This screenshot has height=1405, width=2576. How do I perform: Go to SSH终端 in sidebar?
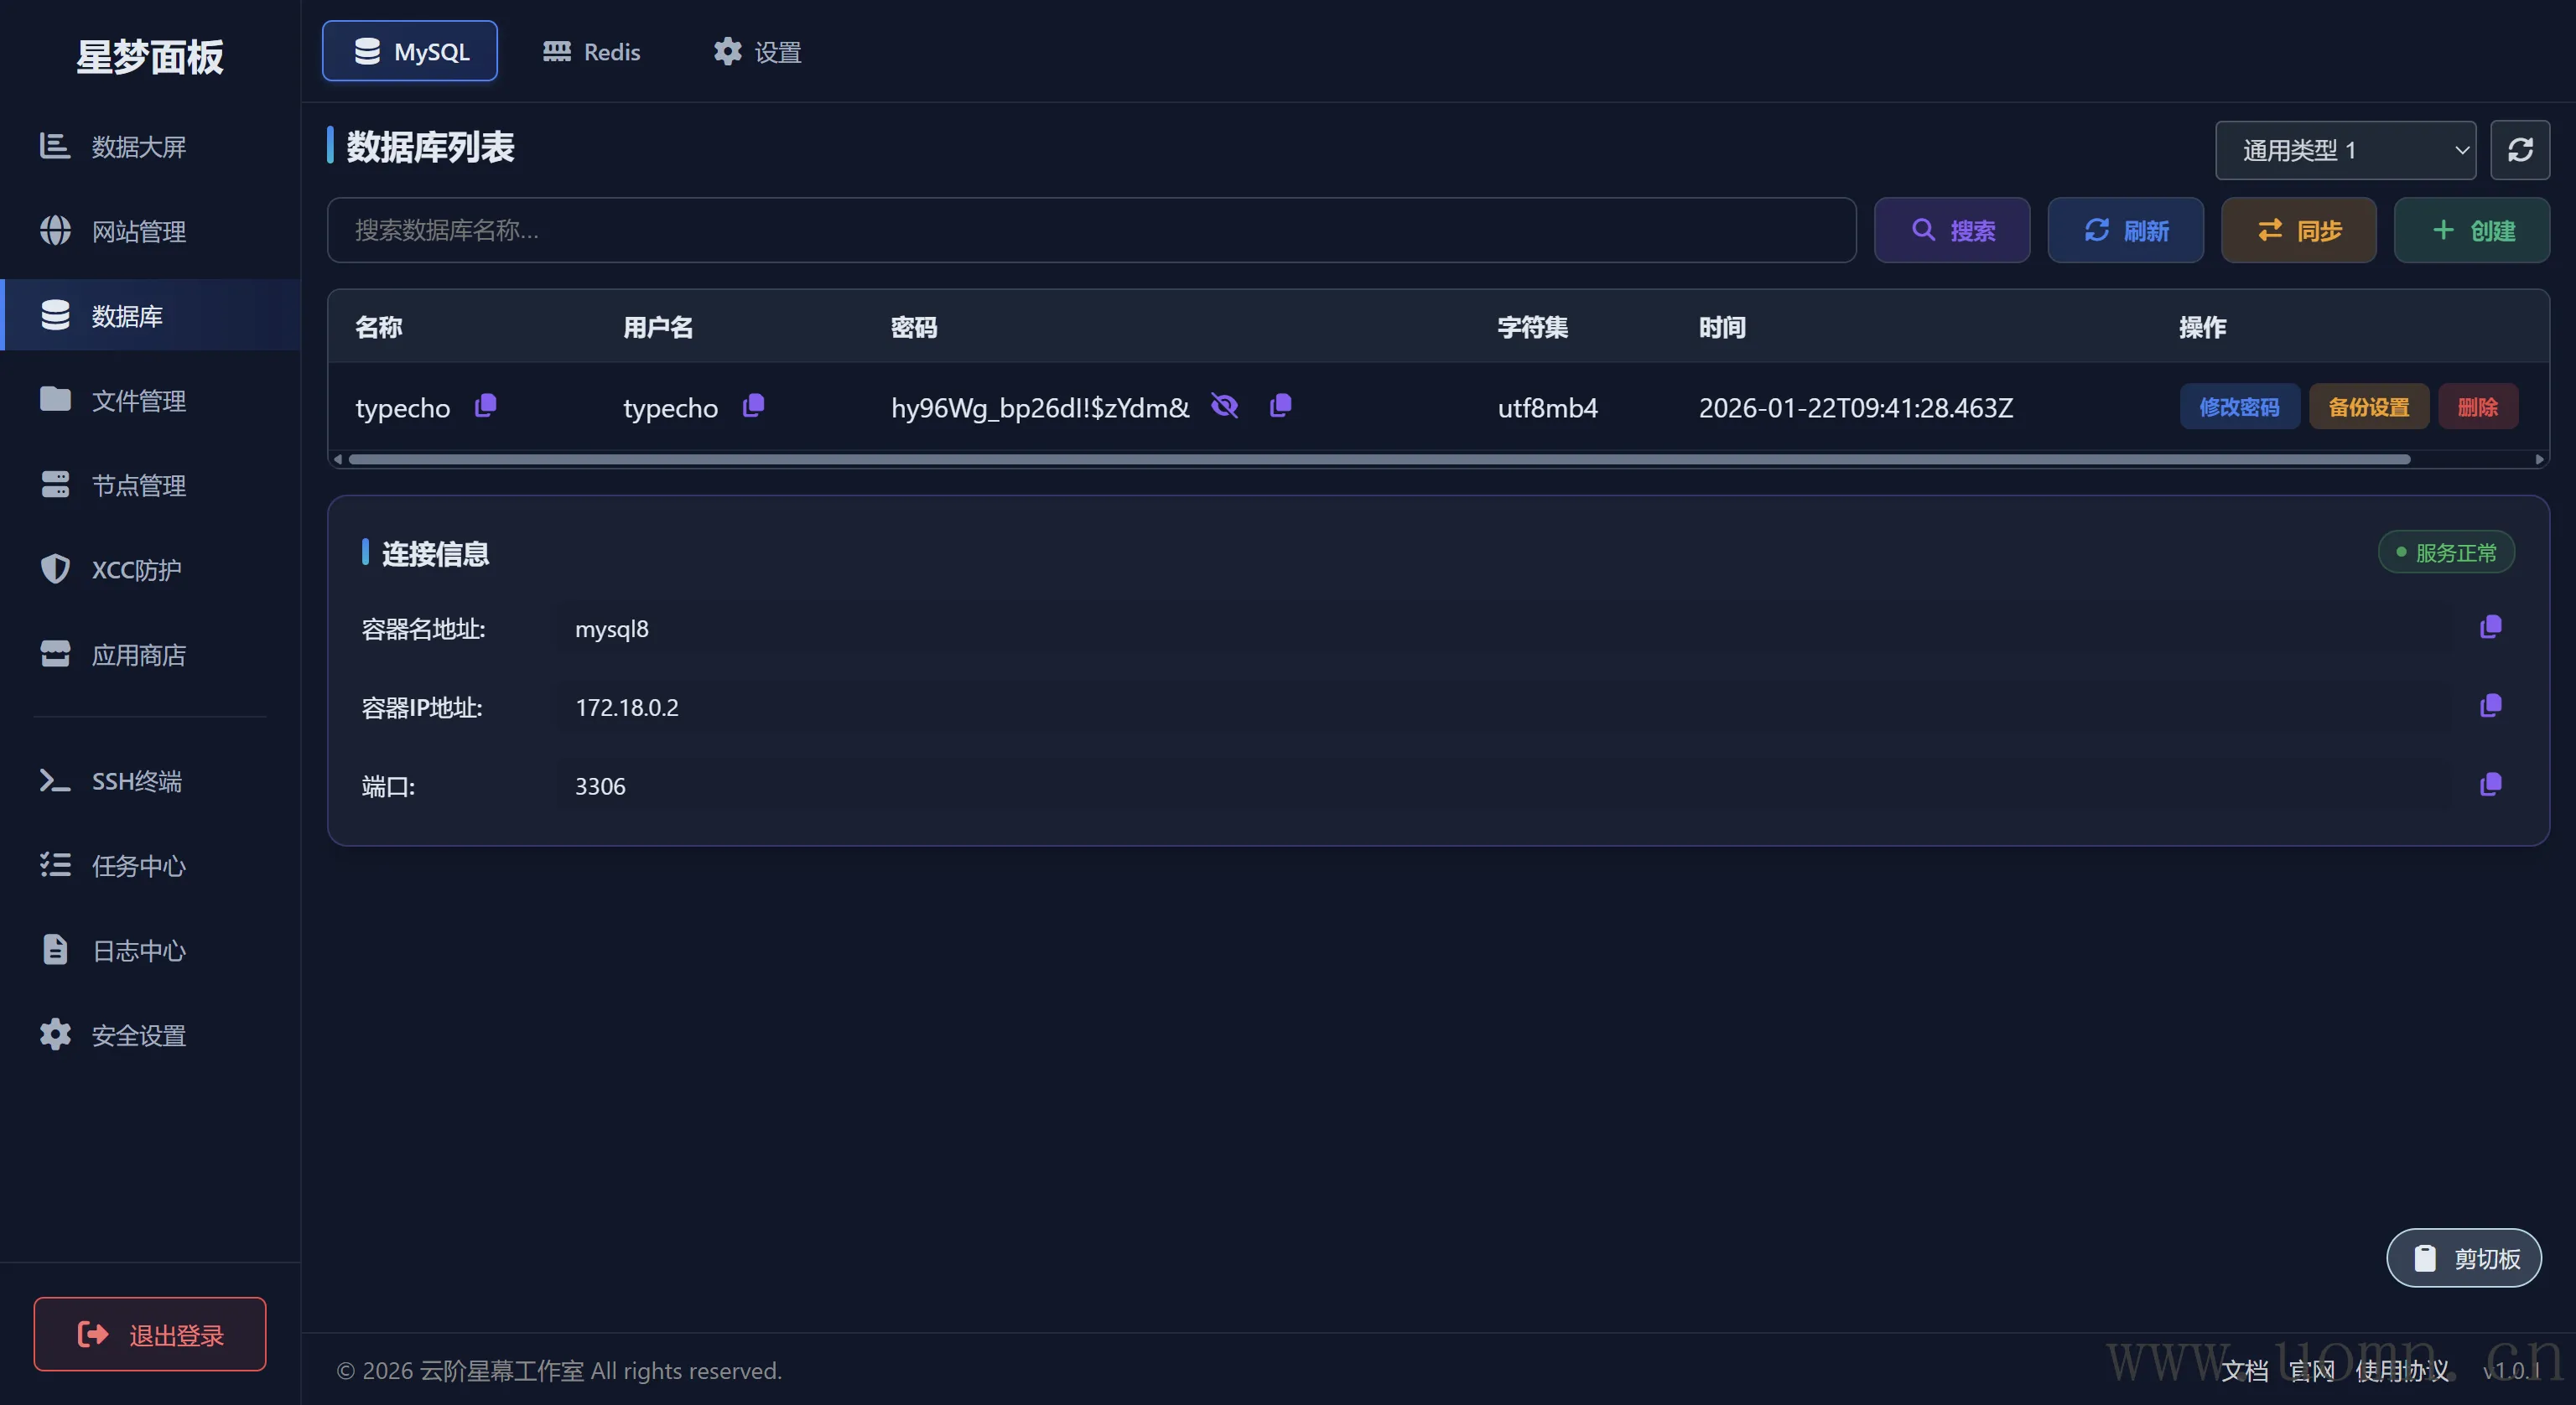(136, 781)
